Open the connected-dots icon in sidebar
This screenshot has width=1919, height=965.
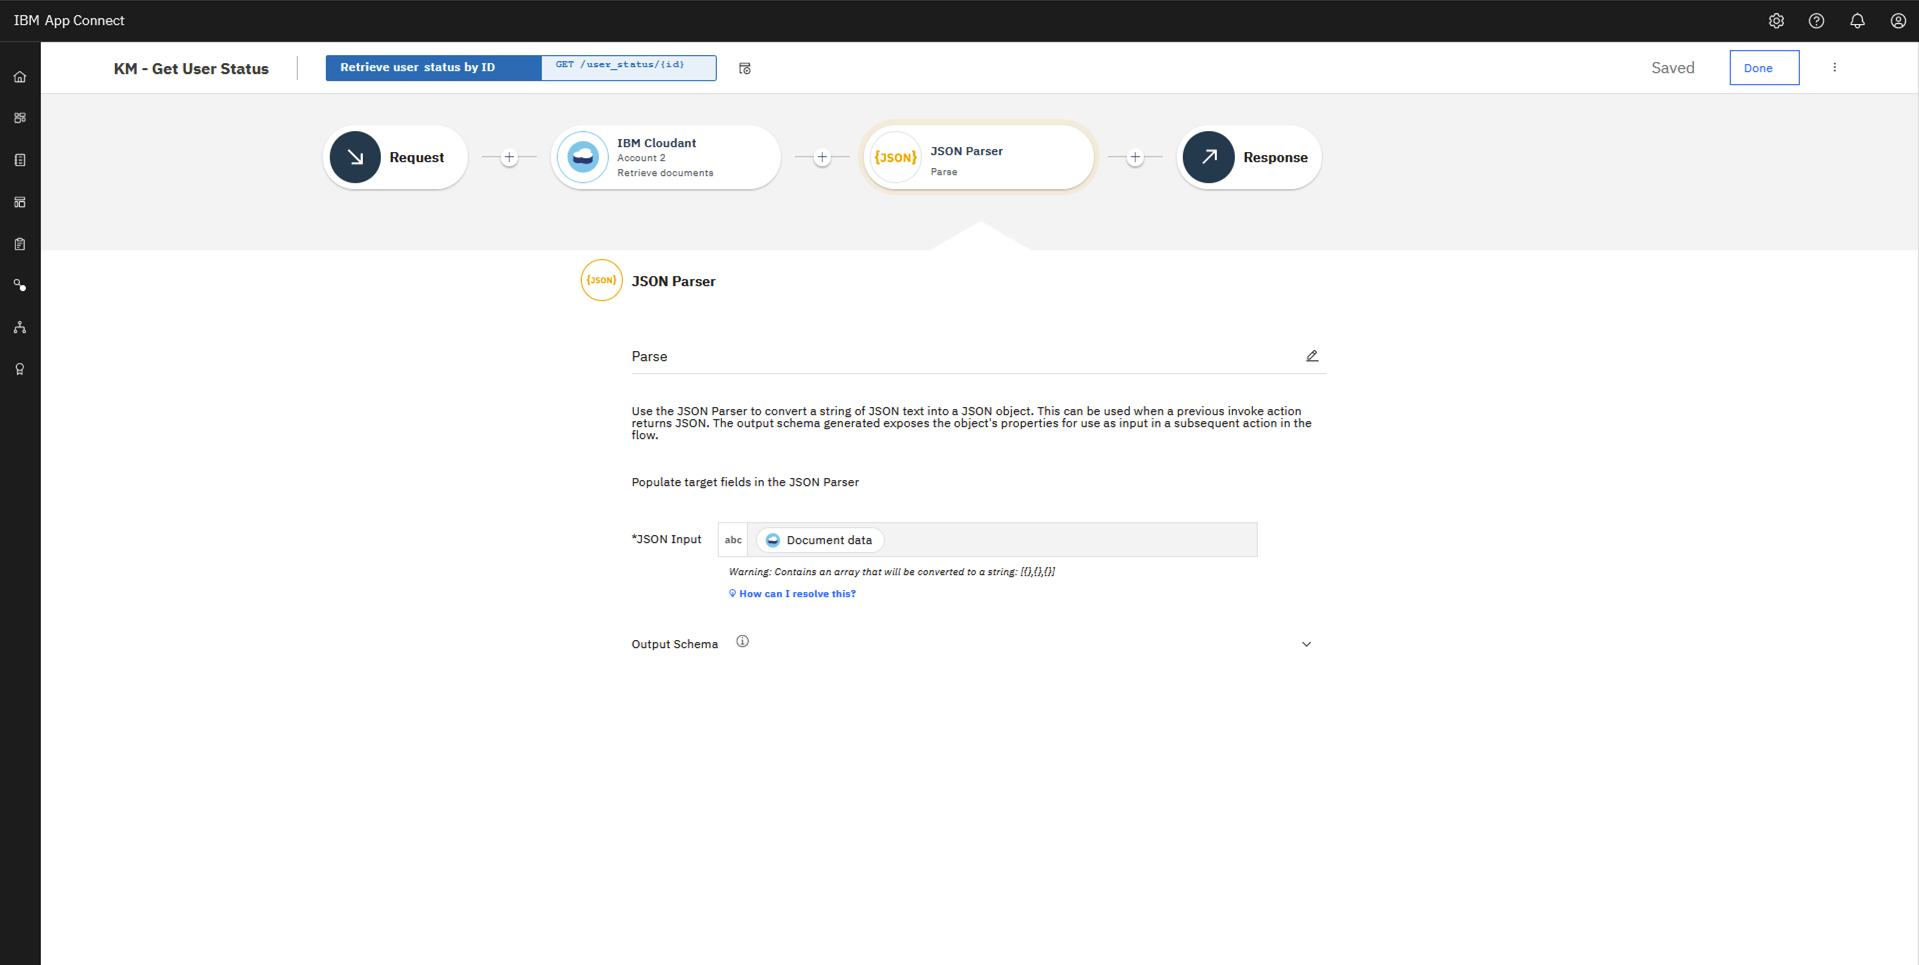click(x=20, y=286)
